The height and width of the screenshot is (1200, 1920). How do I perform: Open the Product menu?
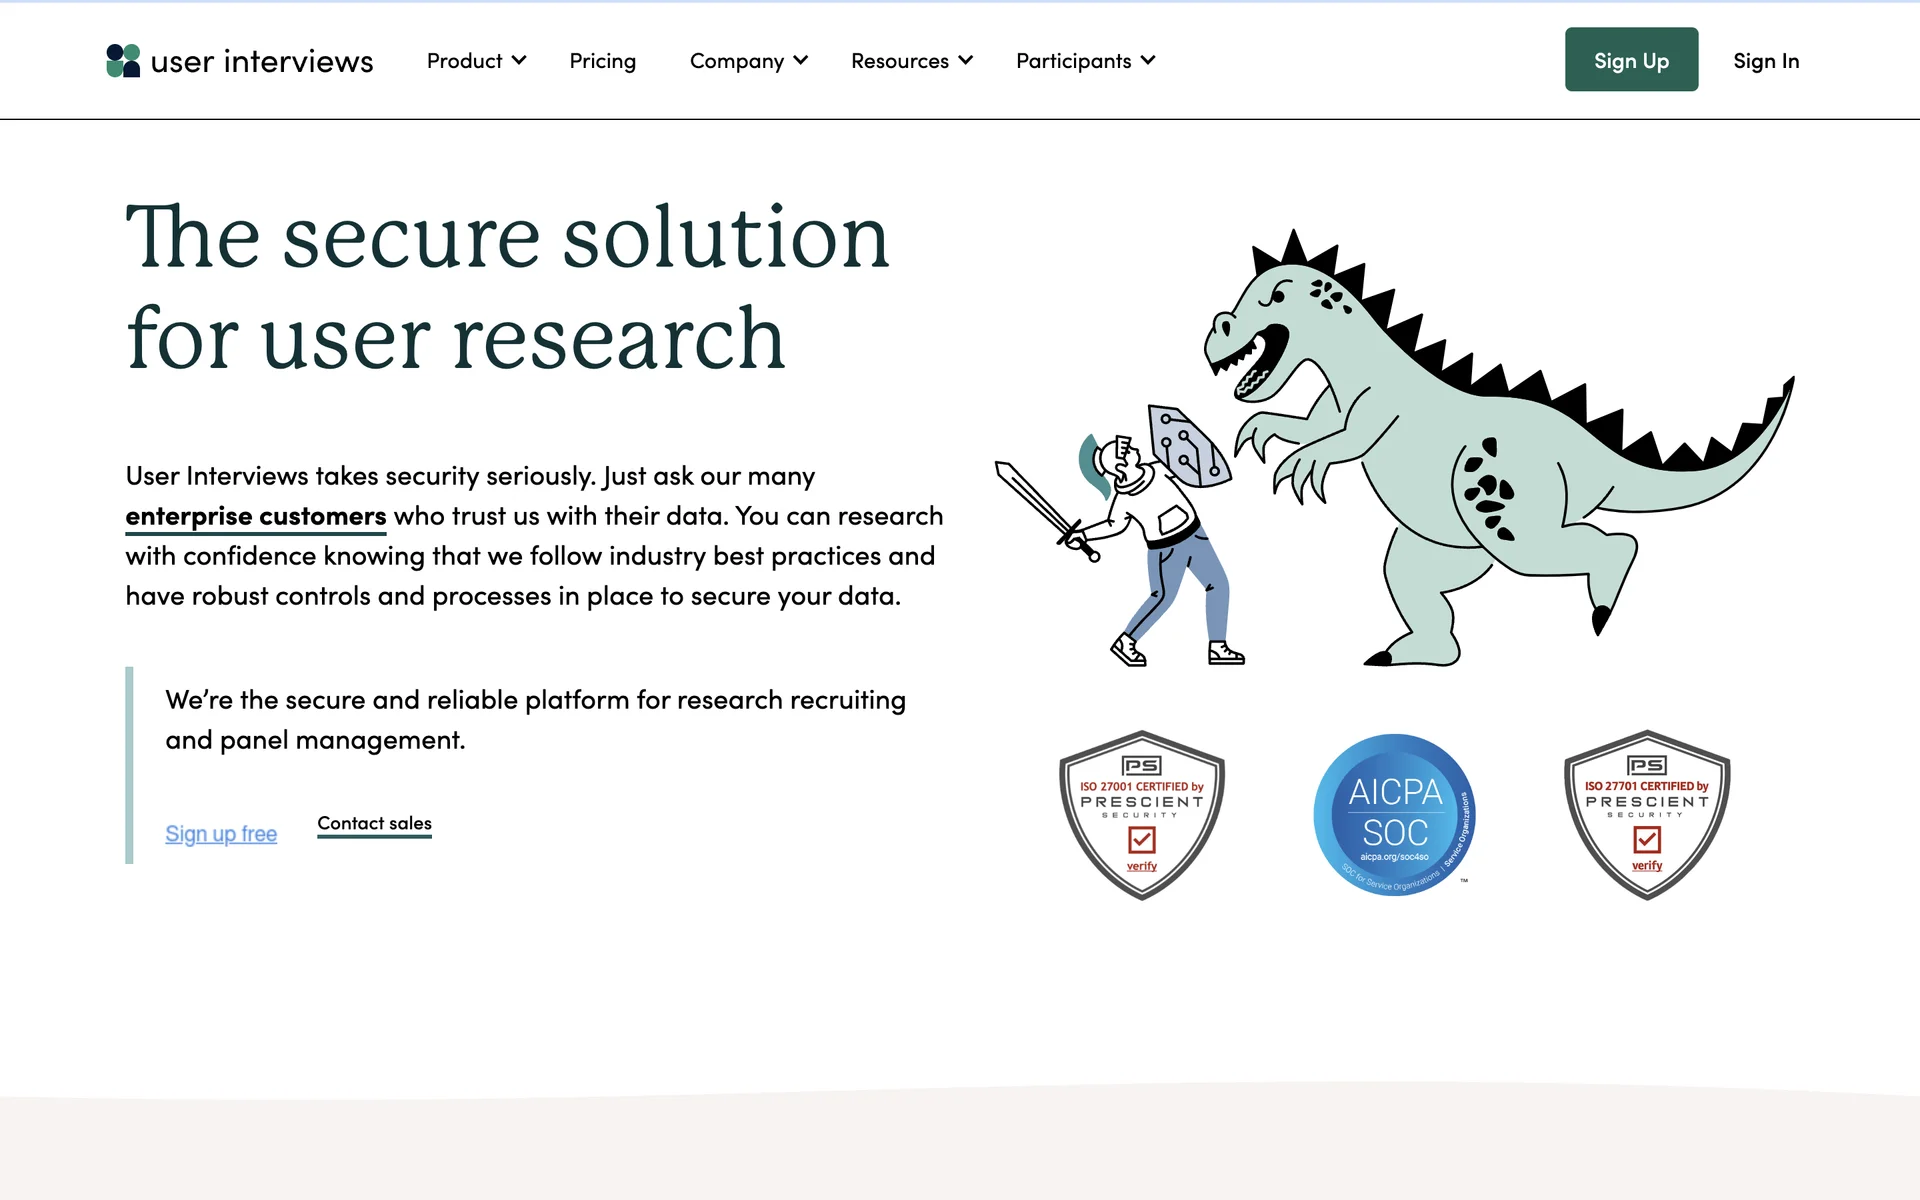tap(464, 61)
